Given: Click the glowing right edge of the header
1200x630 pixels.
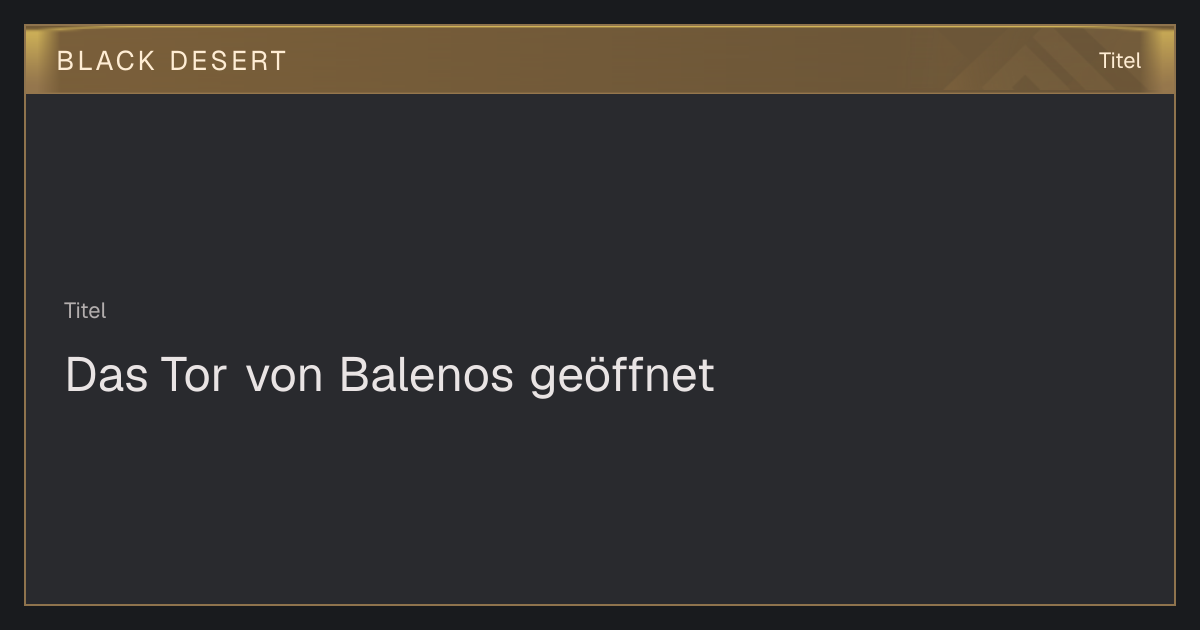Looking at the screenshot, I should click(1167, 60).
